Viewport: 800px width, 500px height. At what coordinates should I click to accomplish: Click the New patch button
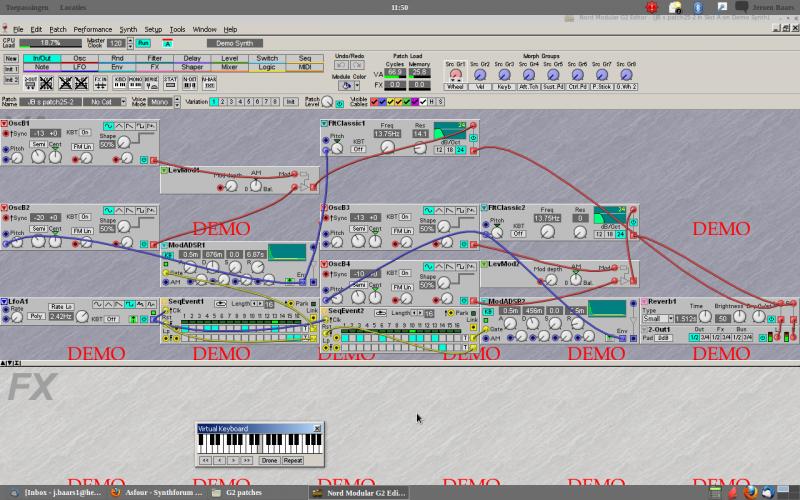click(x=11, y=59)
